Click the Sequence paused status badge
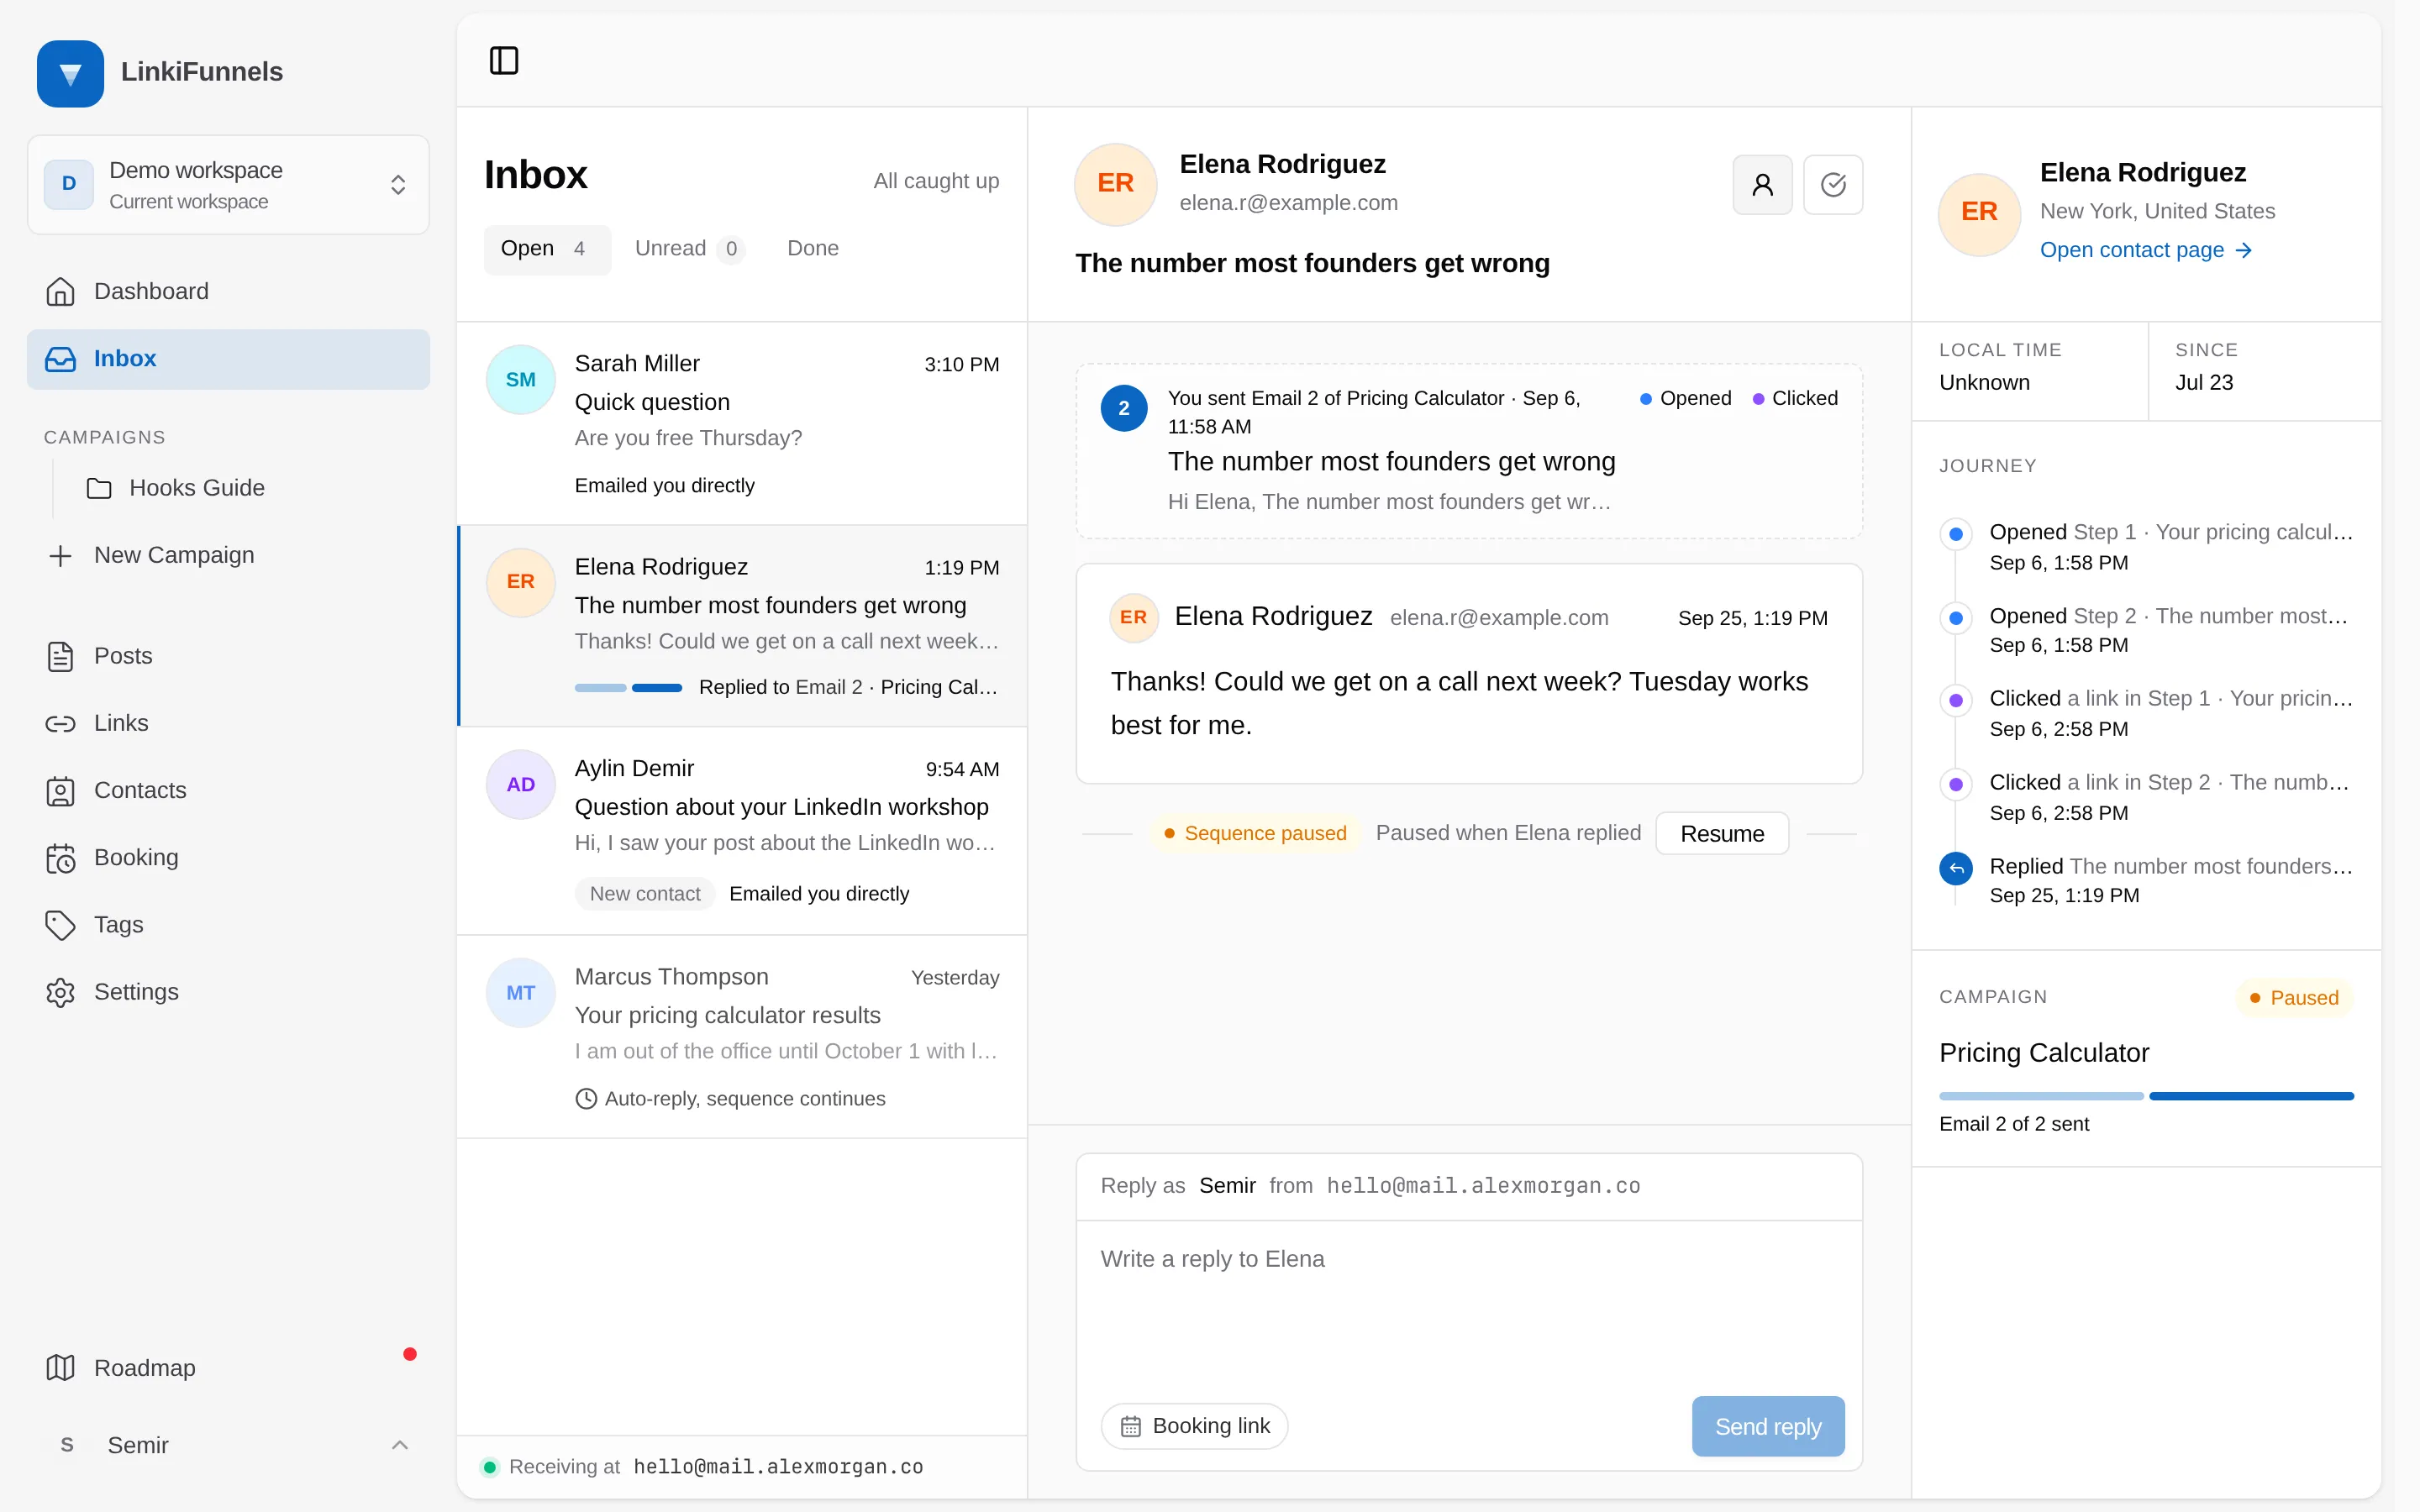Image resolution: width=2420 pixels, height=1512 pixels. click(x=1255, y=833)
